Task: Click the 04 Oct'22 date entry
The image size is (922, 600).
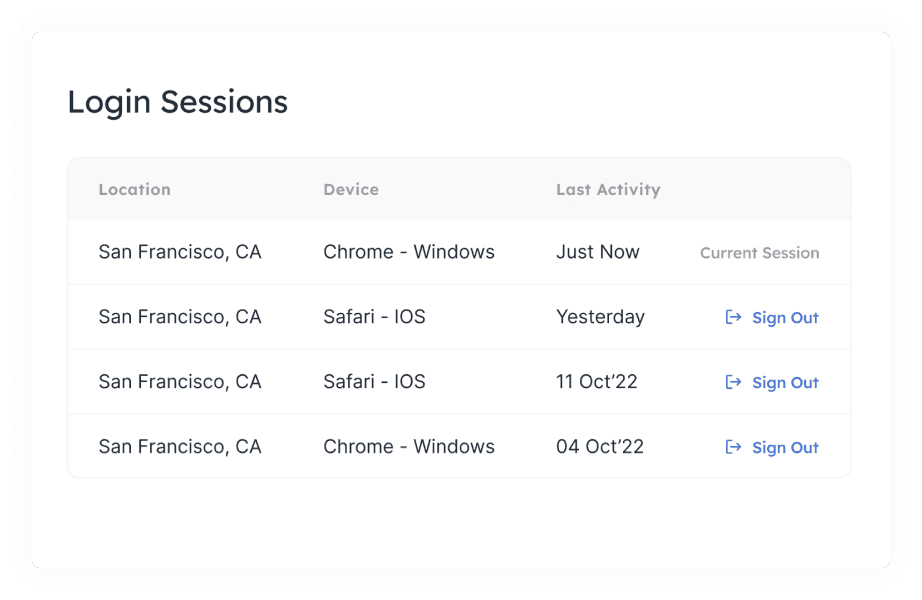Action: pos(599,447)
